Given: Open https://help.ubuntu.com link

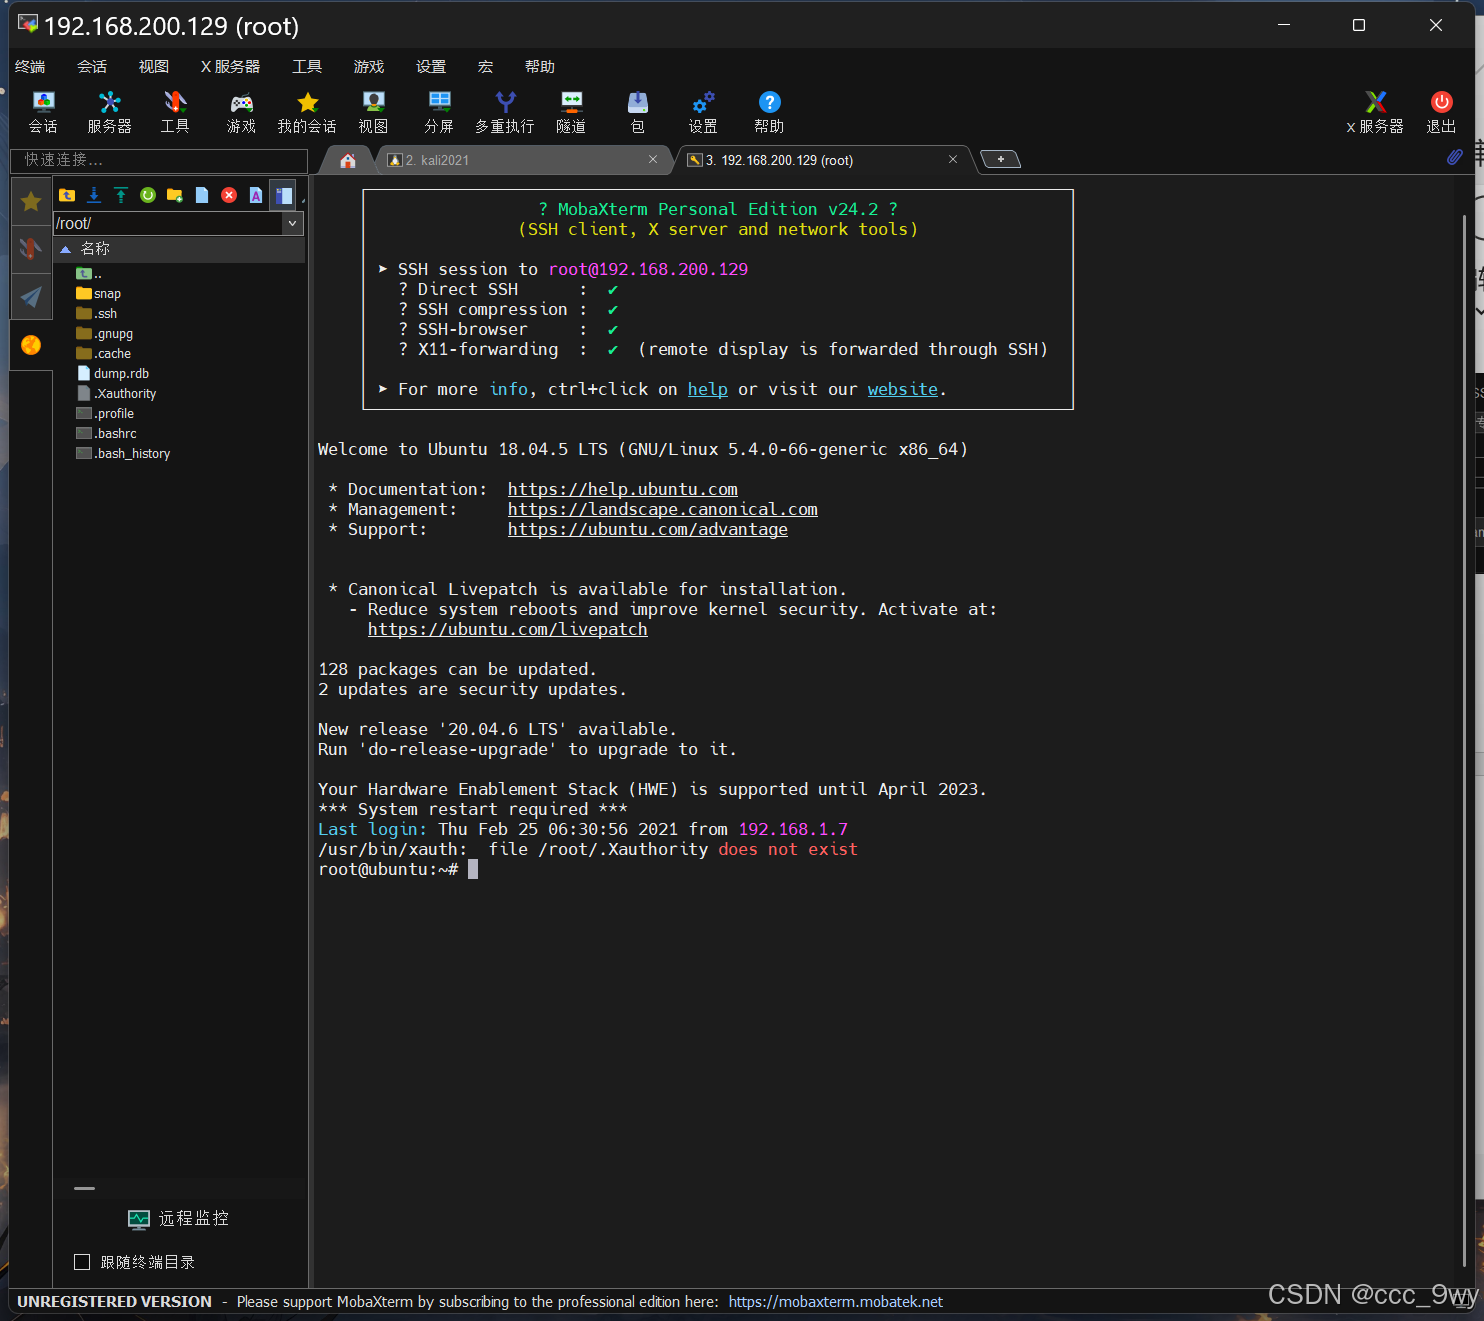Looking at the screenshot, I should pos(622,489).
